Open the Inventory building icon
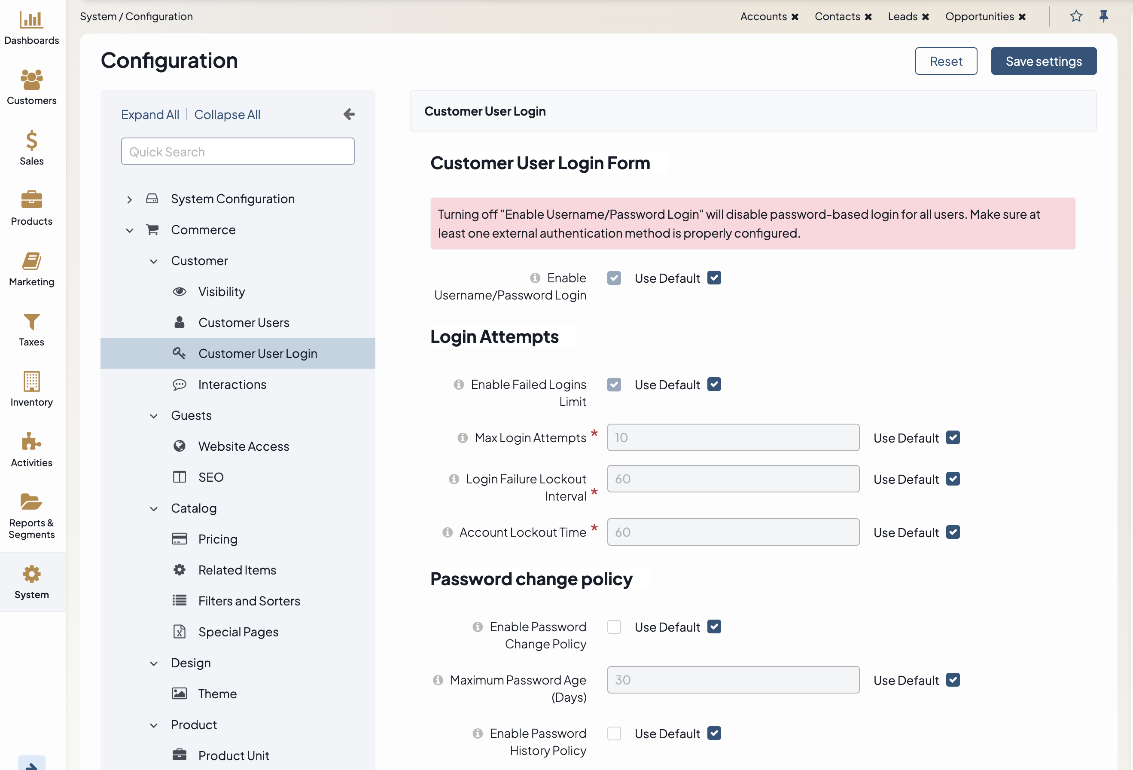The height and width of the screenshot is (770, 1133). click(31, 382)
